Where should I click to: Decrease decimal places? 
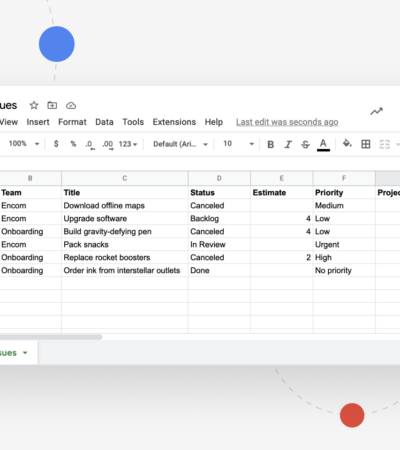(89, 144)
